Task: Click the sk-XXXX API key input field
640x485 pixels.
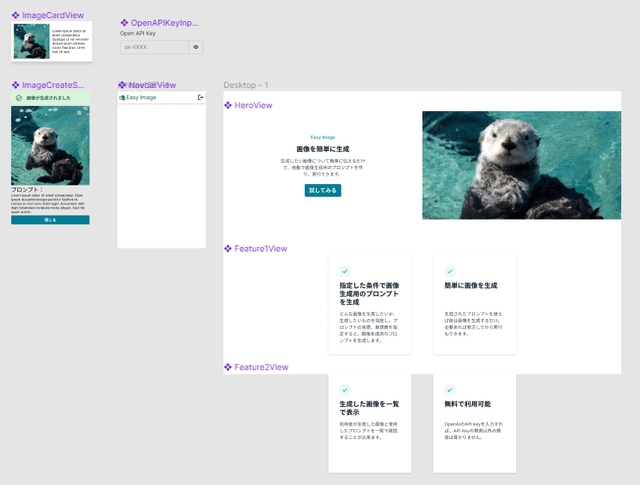Action: tap(153, 47)
